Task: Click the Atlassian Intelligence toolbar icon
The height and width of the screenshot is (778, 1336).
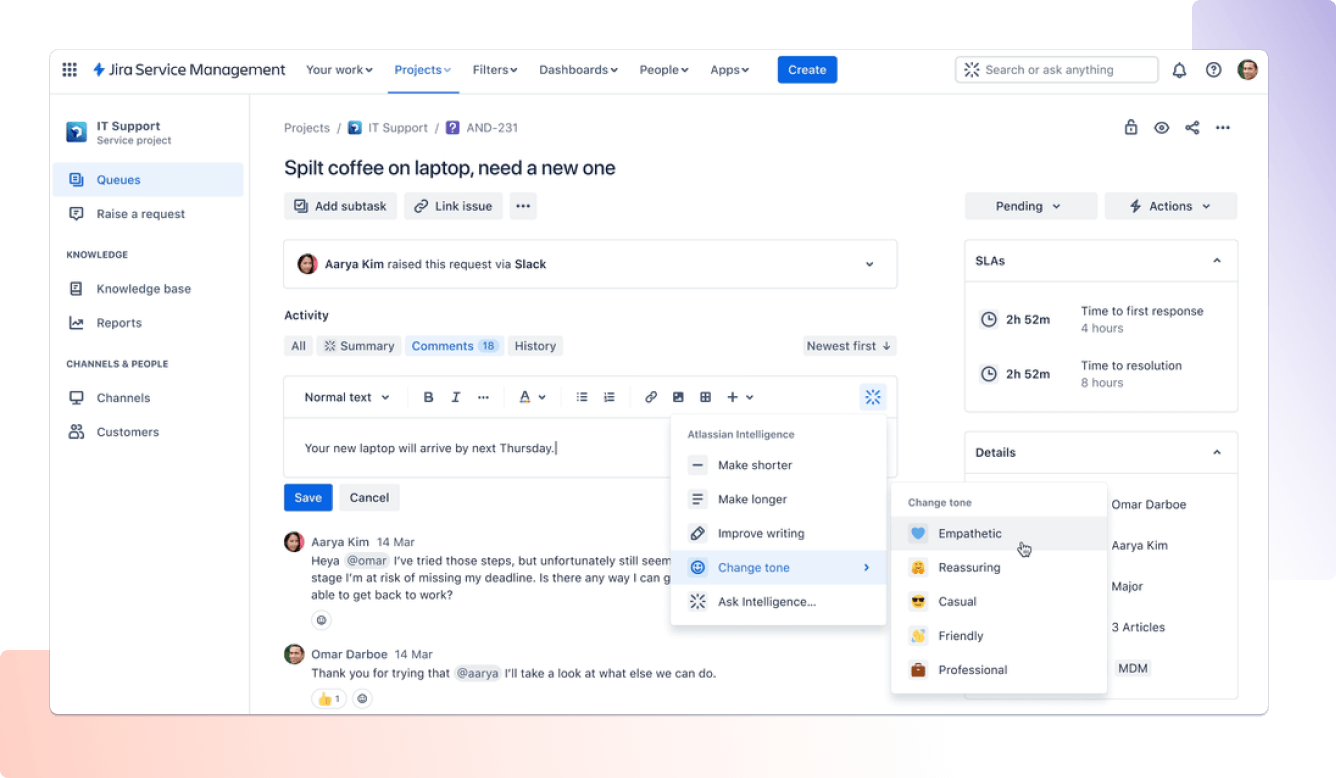Action: (x=872, y=397)
